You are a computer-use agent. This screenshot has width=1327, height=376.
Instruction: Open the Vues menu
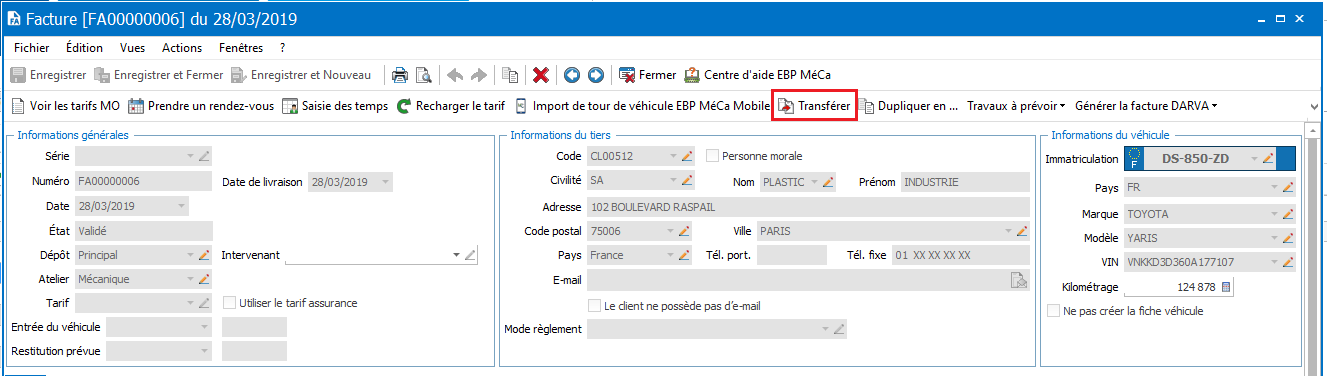click(133, 47)
